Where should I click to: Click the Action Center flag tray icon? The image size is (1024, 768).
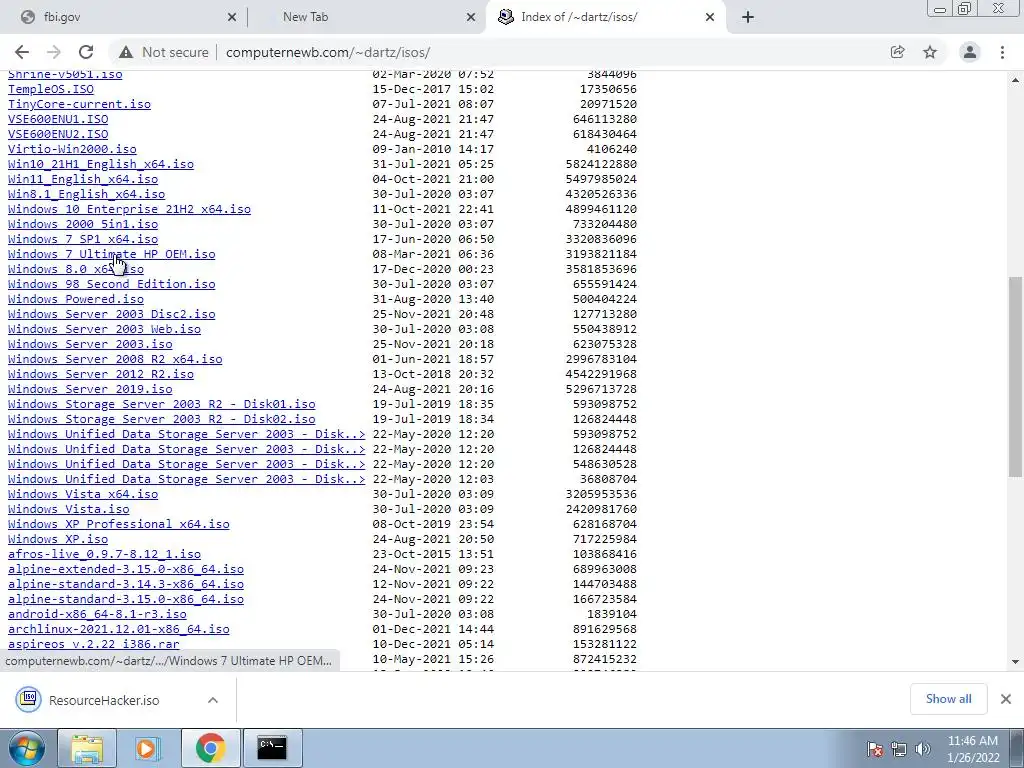coord(874,749)
